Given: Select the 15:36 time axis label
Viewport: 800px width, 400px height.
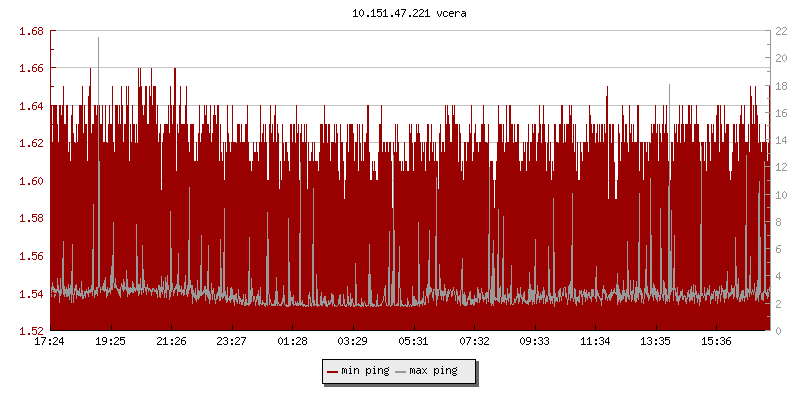Looking at the screenshot, I should (717, 341).
